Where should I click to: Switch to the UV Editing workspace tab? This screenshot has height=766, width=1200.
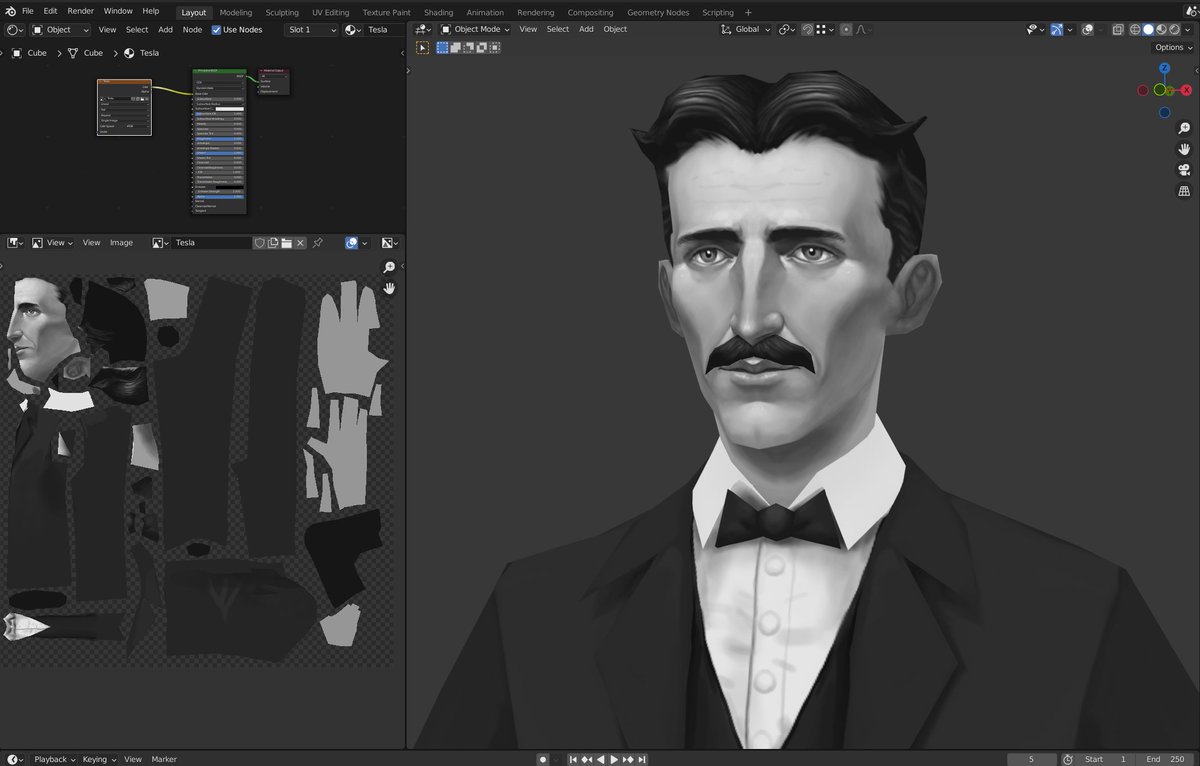click(331, 12)
